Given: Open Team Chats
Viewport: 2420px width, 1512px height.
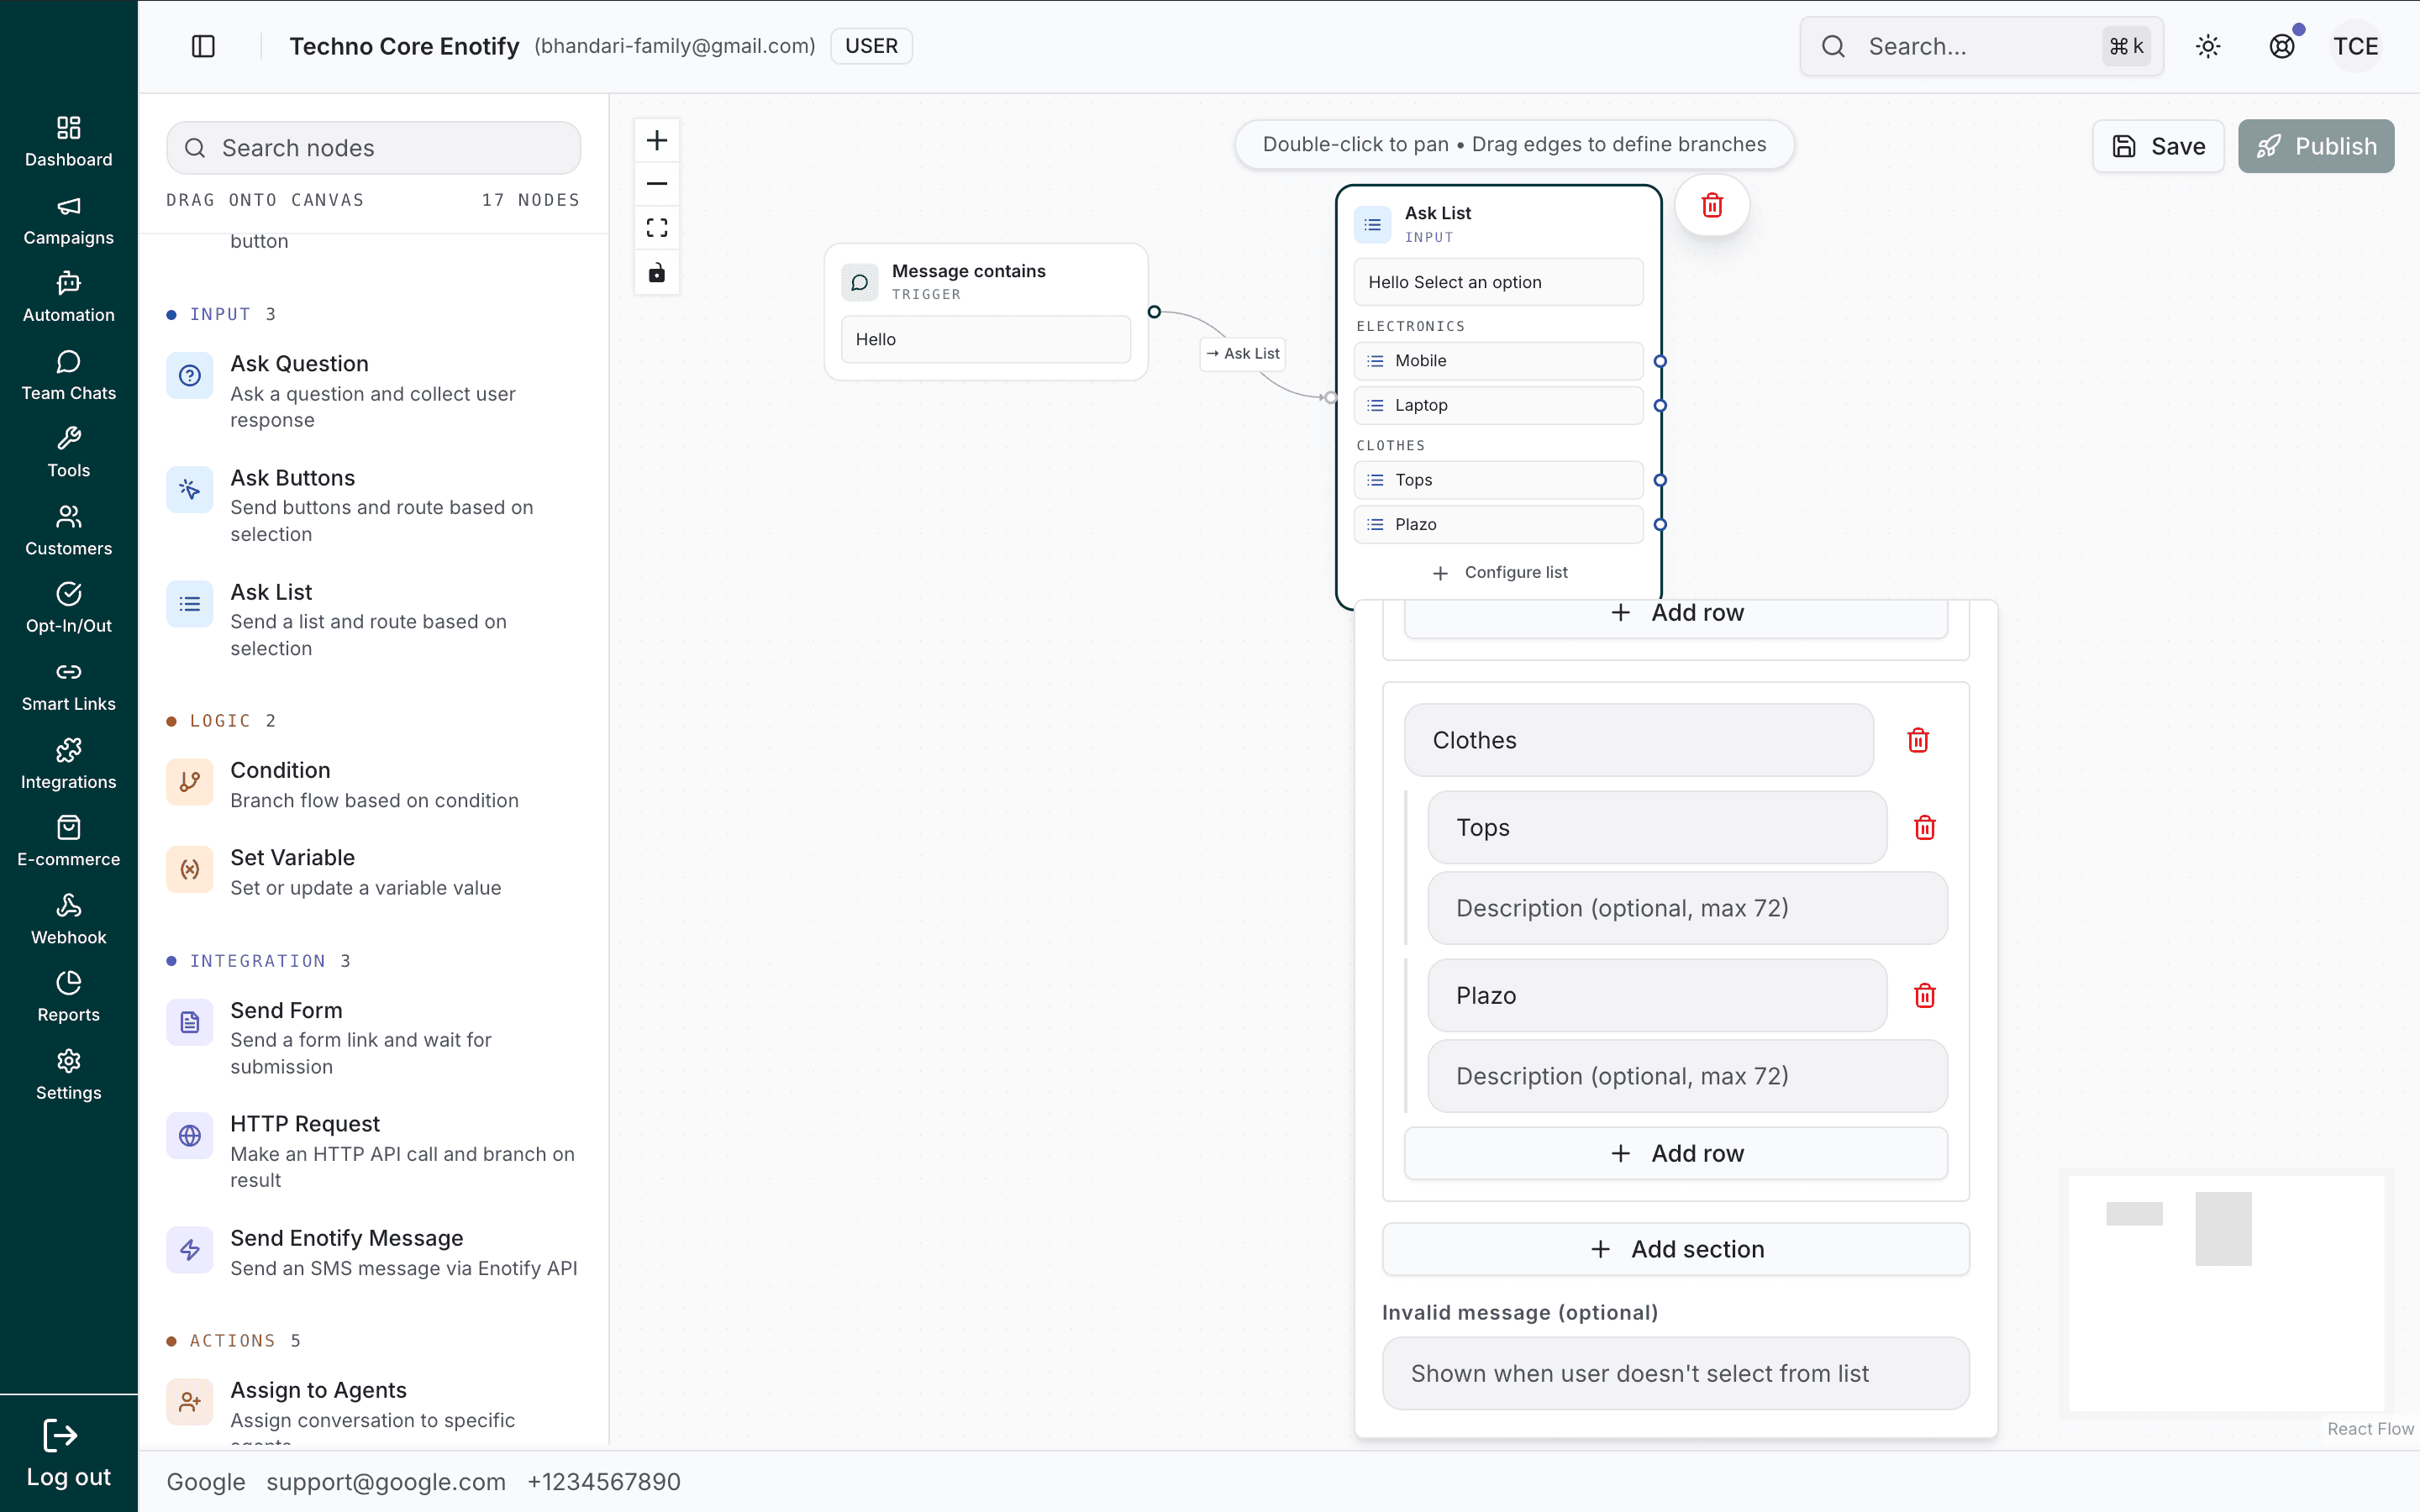Looking at the screenshot, I should point(68,375).
